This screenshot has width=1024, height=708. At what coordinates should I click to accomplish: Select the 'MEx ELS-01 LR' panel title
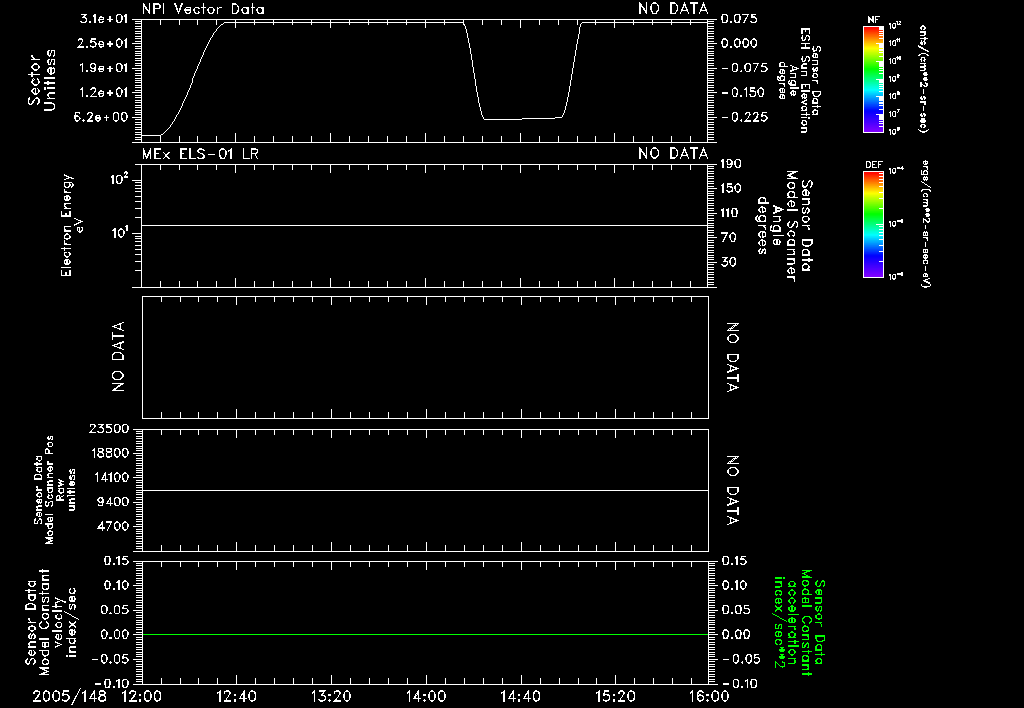[200, 154]
